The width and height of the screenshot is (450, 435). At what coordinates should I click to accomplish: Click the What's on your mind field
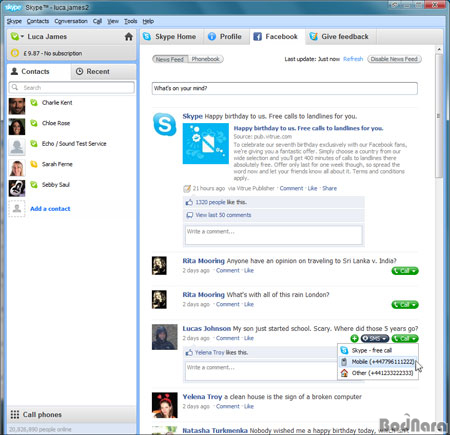pyautogui.click(x=285, y=88)
